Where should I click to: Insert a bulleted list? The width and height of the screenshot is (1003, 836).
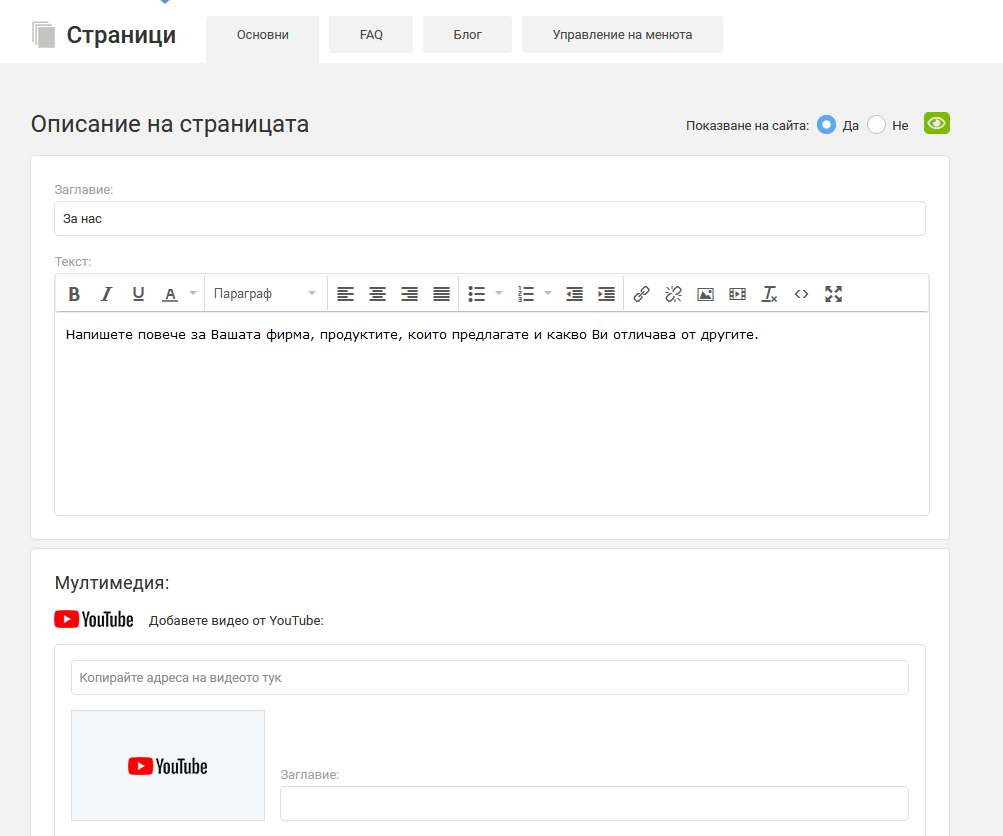click(x=477, y=294)
